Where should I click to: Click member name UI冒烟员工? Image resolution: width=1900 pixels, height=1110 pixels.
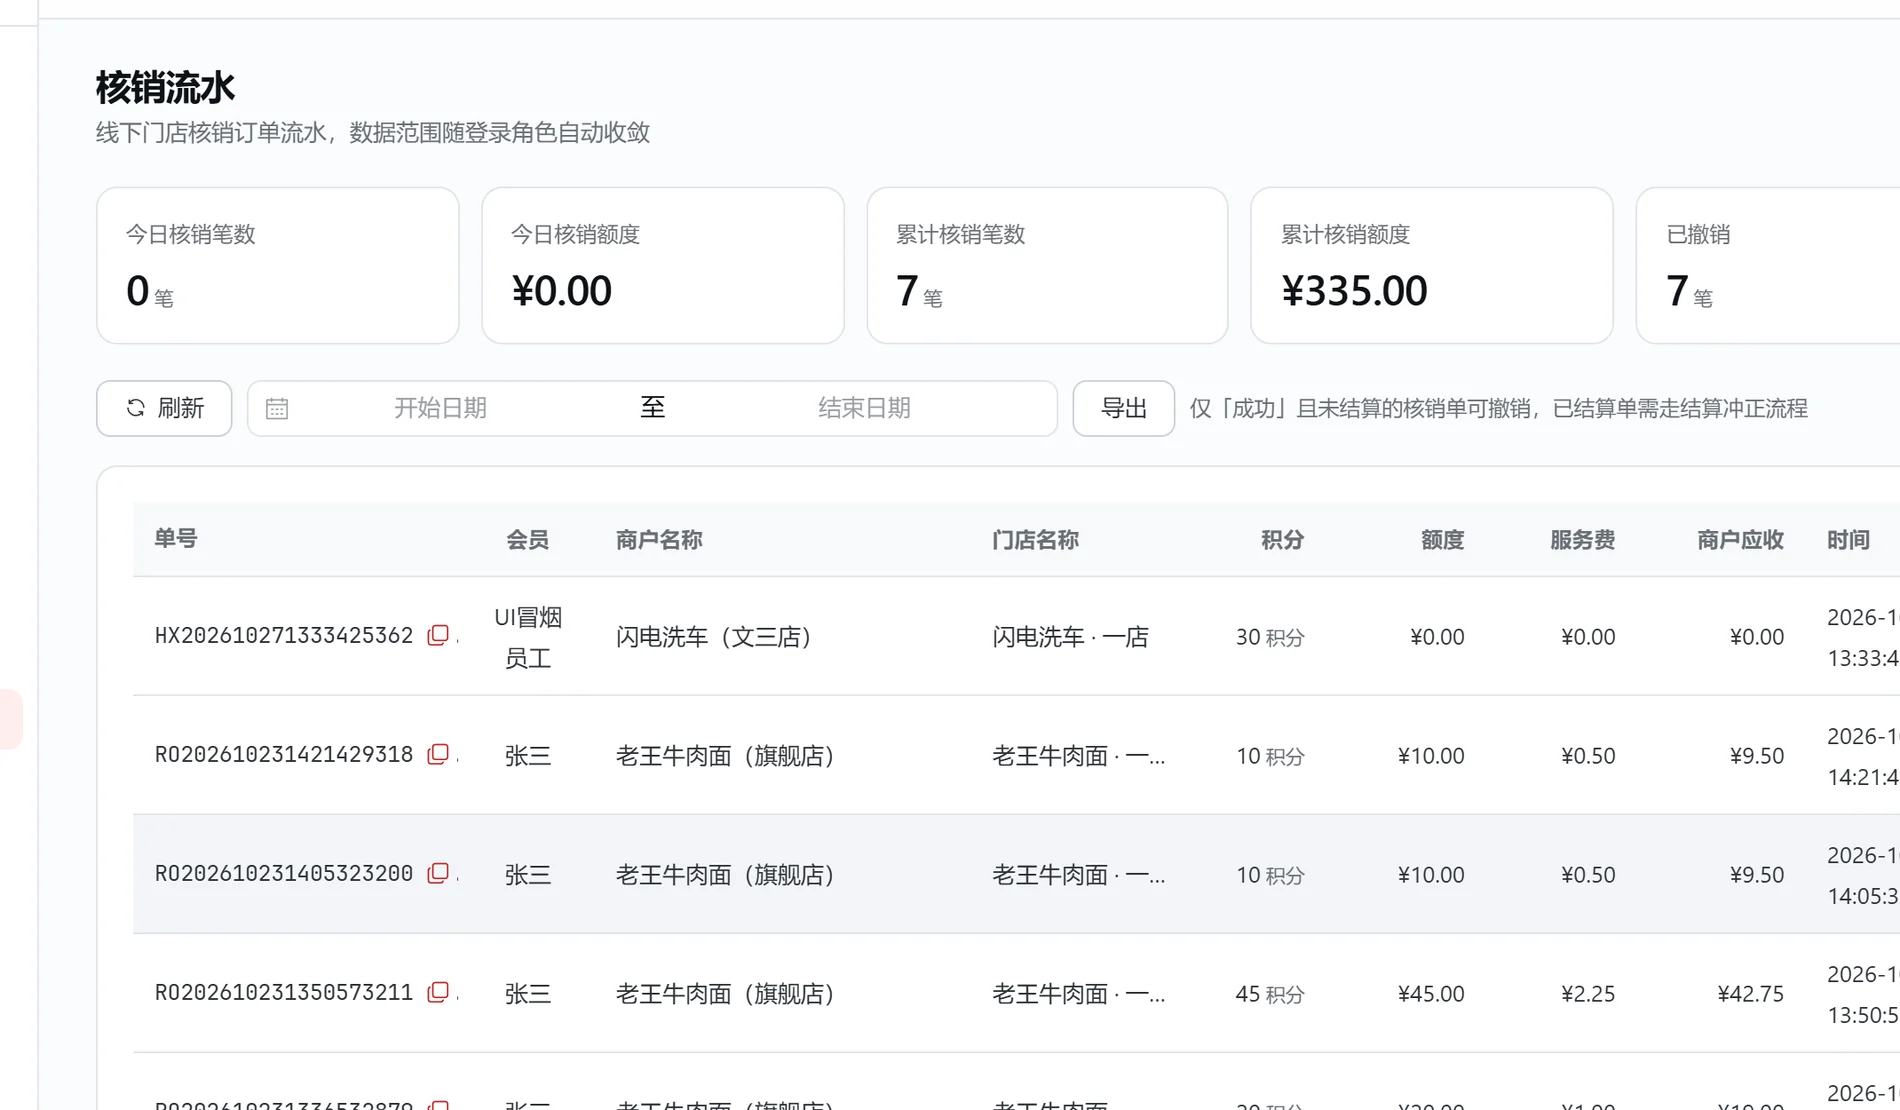(528, 637)
